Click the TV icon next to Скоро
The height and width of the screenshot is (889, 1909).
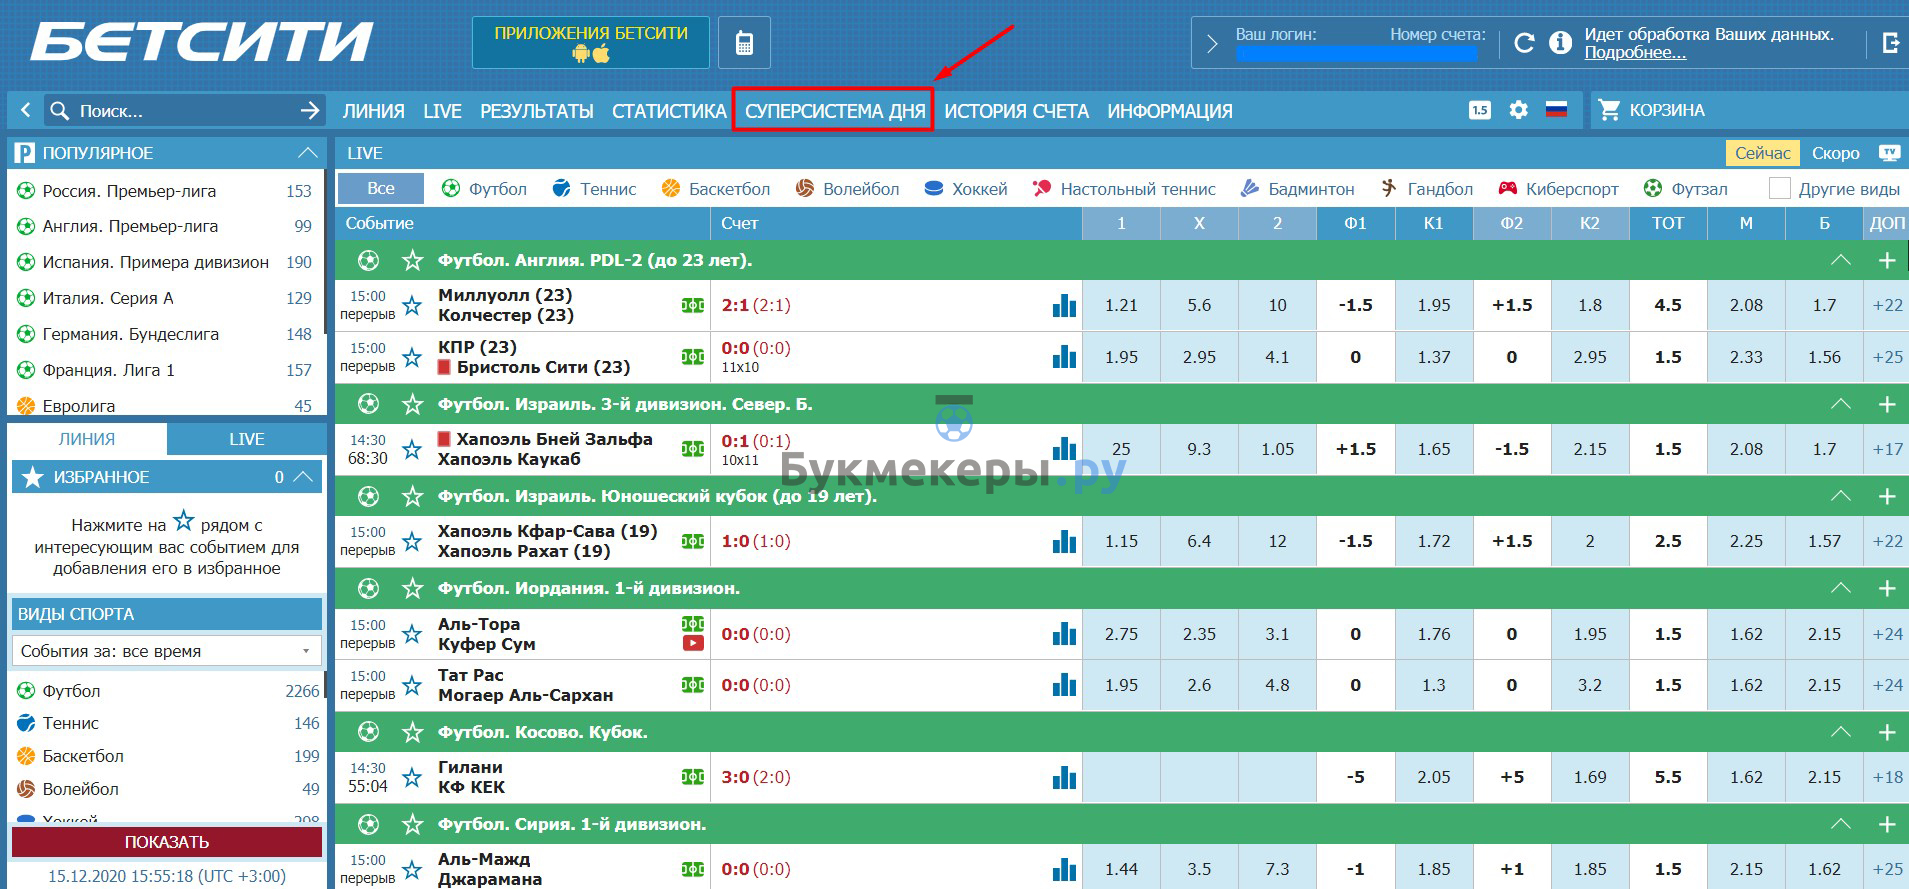point(1889,153)
